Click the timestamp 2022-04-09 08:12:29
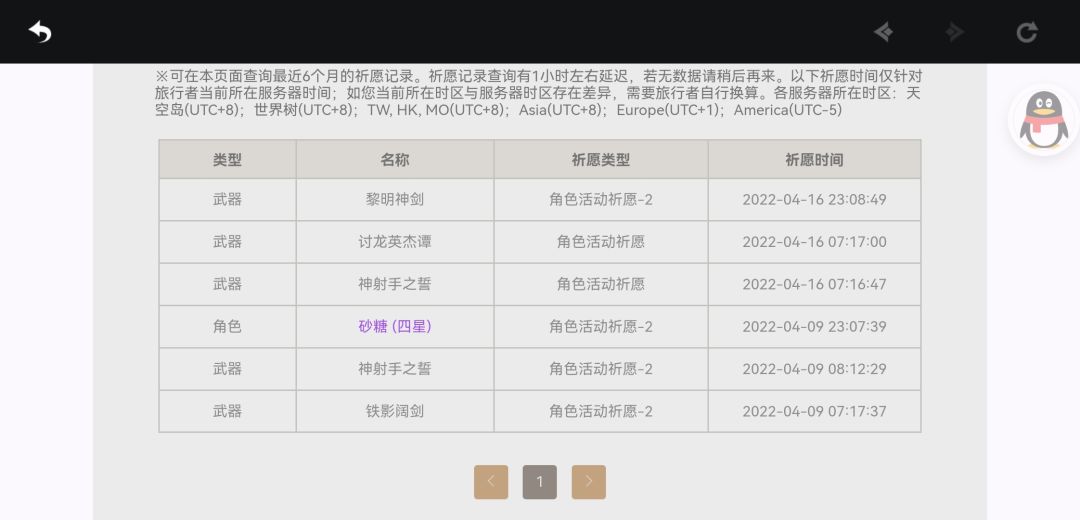The image size is (1080, 520). click(x=814, y=369)
